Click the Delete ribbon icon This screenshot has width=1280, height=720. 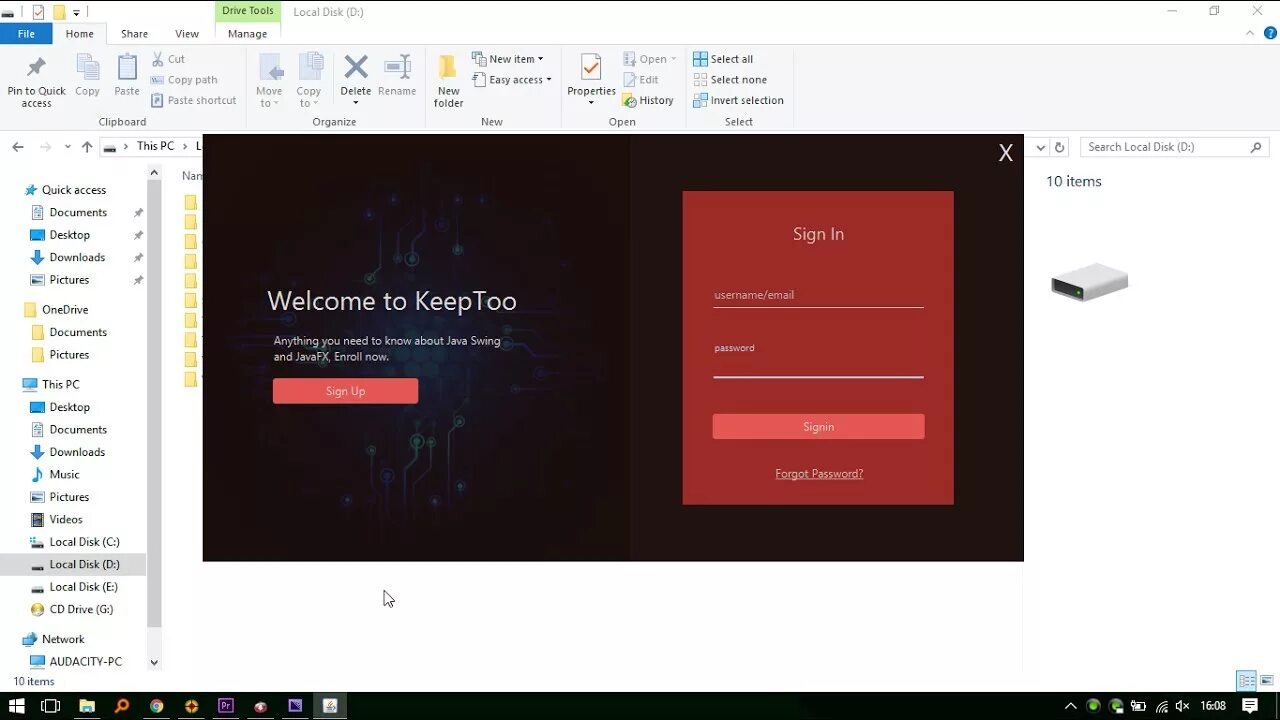[356, 68]
